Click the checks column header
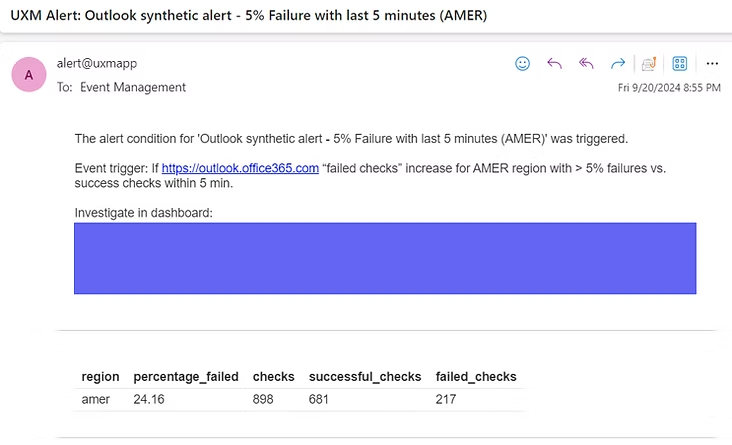 tap(273, 377)
